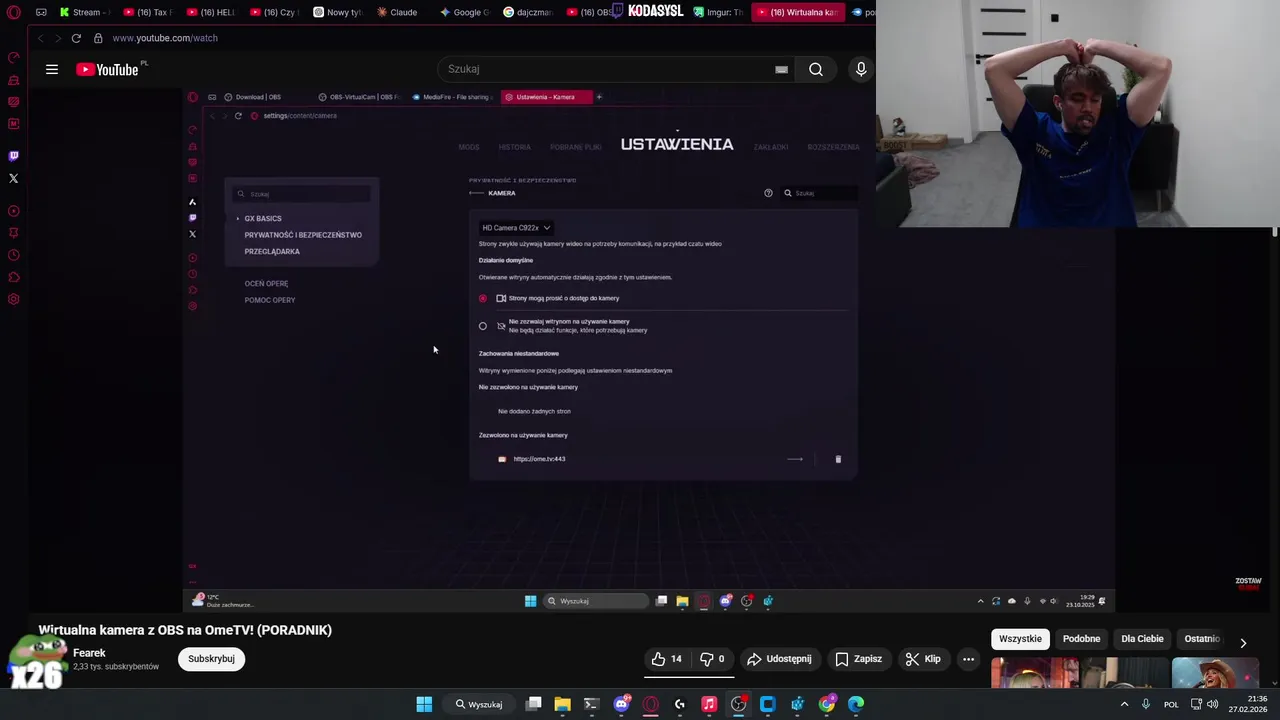Open the POL input language switcher
This screenshot has height=720, width=1280.
click(x=1171, y=704)
